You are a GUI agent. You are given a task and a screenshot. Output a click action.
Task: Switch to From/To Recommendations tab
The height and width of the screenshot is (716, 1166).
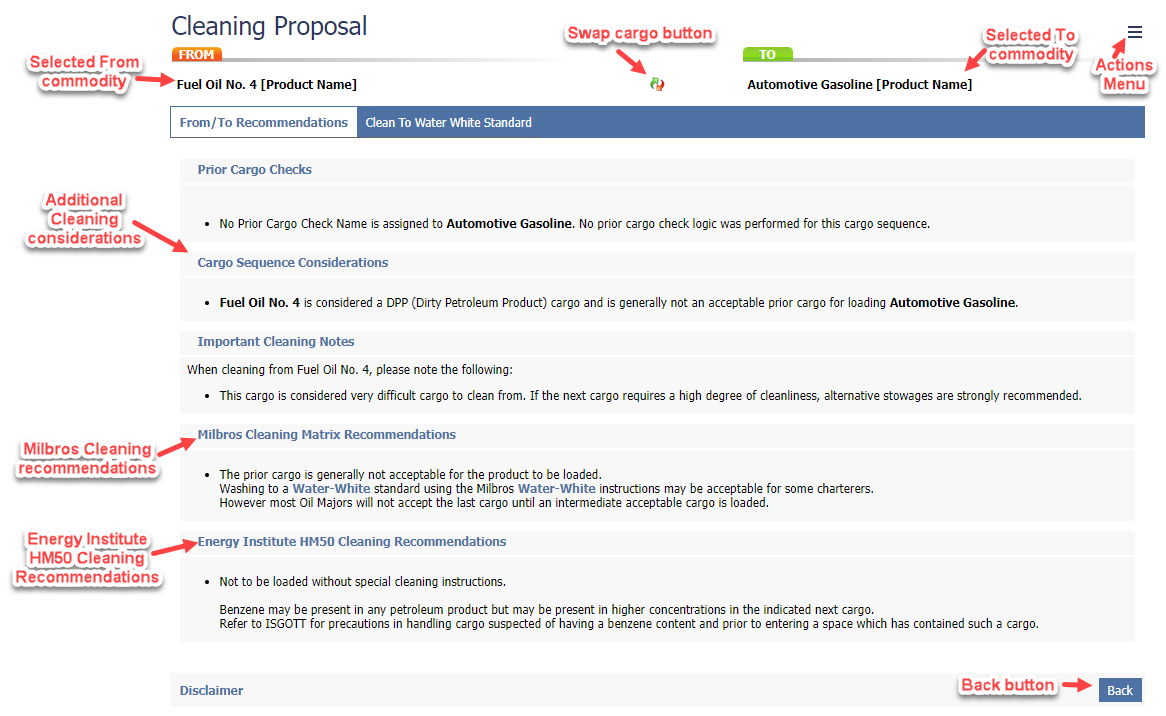(x=264, y=123)
